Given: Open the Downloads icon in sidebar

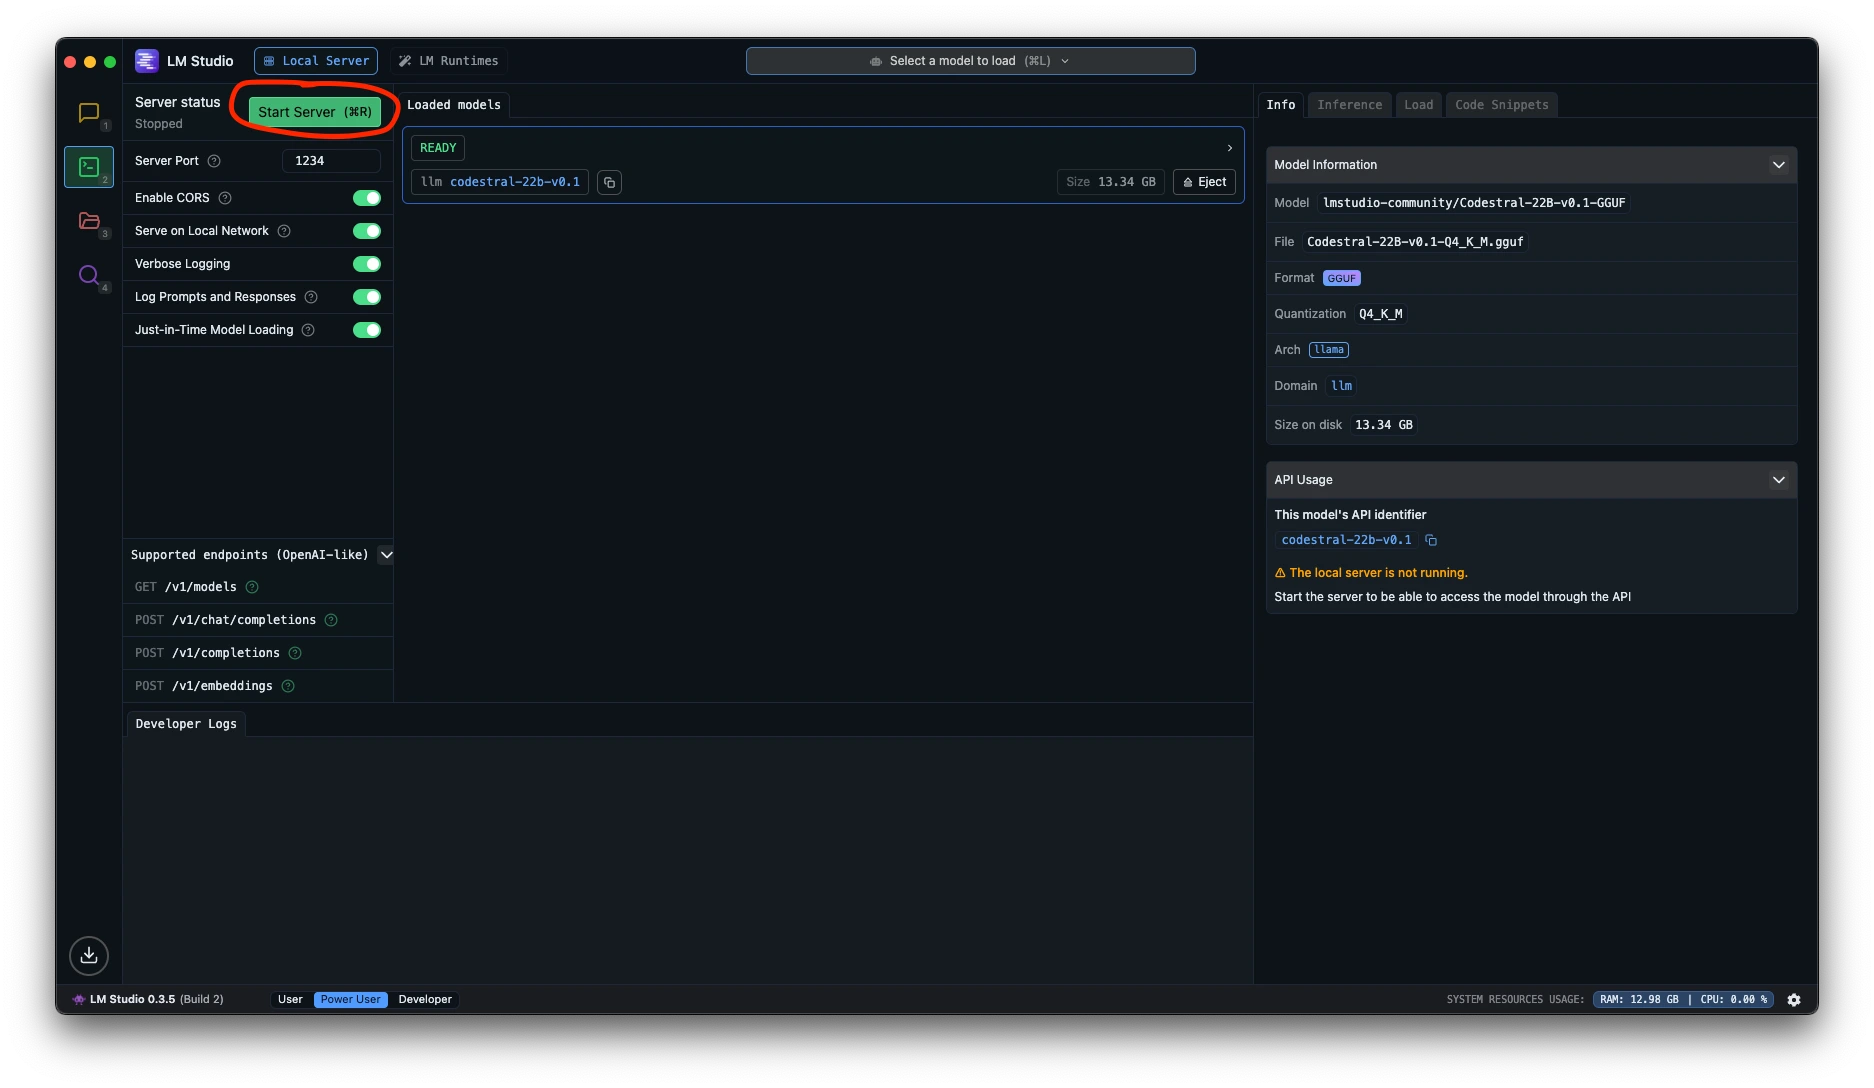Looking at the screenshot, I should (x=89, y=955).
